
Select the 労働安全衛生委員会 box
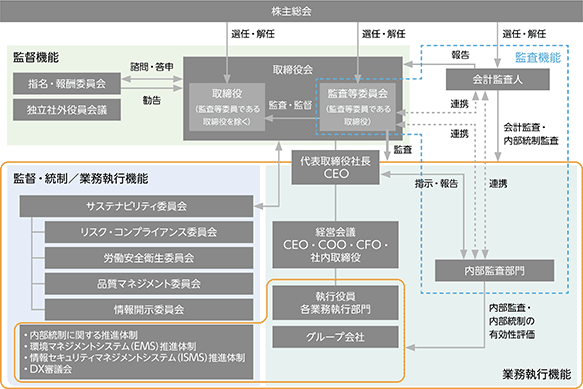[149, 258]
